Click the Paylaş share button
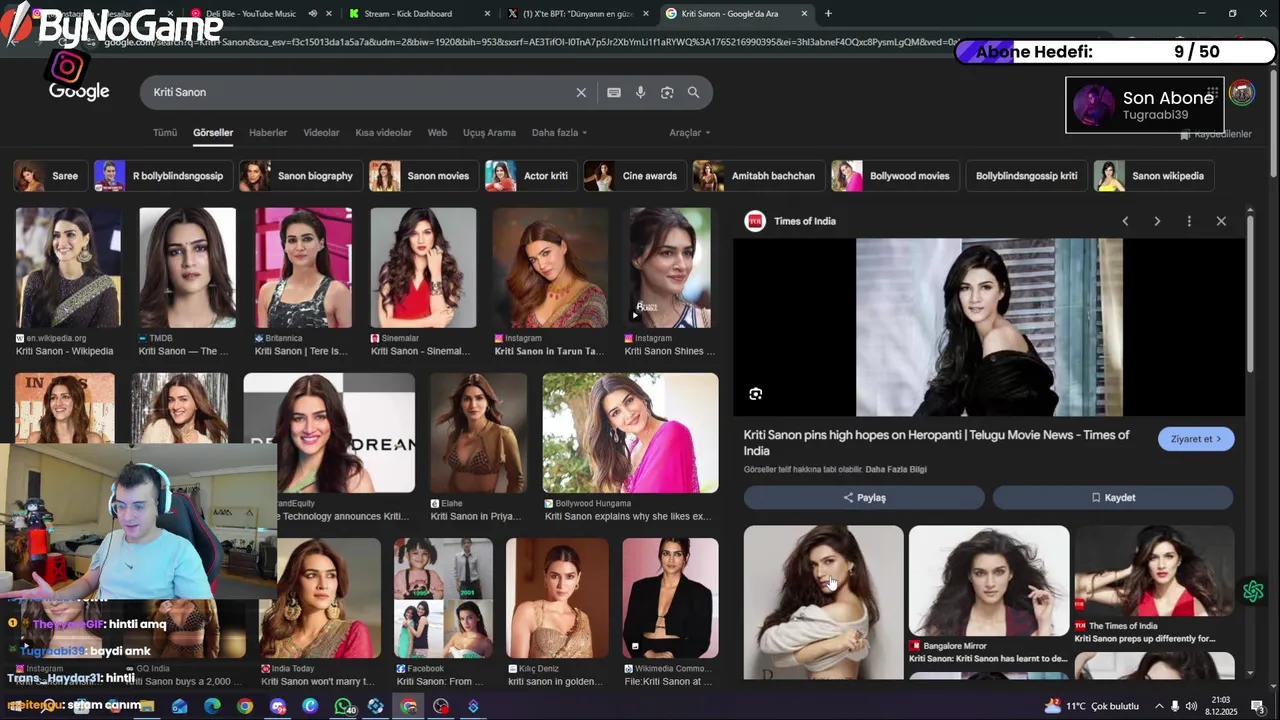The height and width of the screenshot is (720, 1280). pyautogui.click(x=864, y=498)
